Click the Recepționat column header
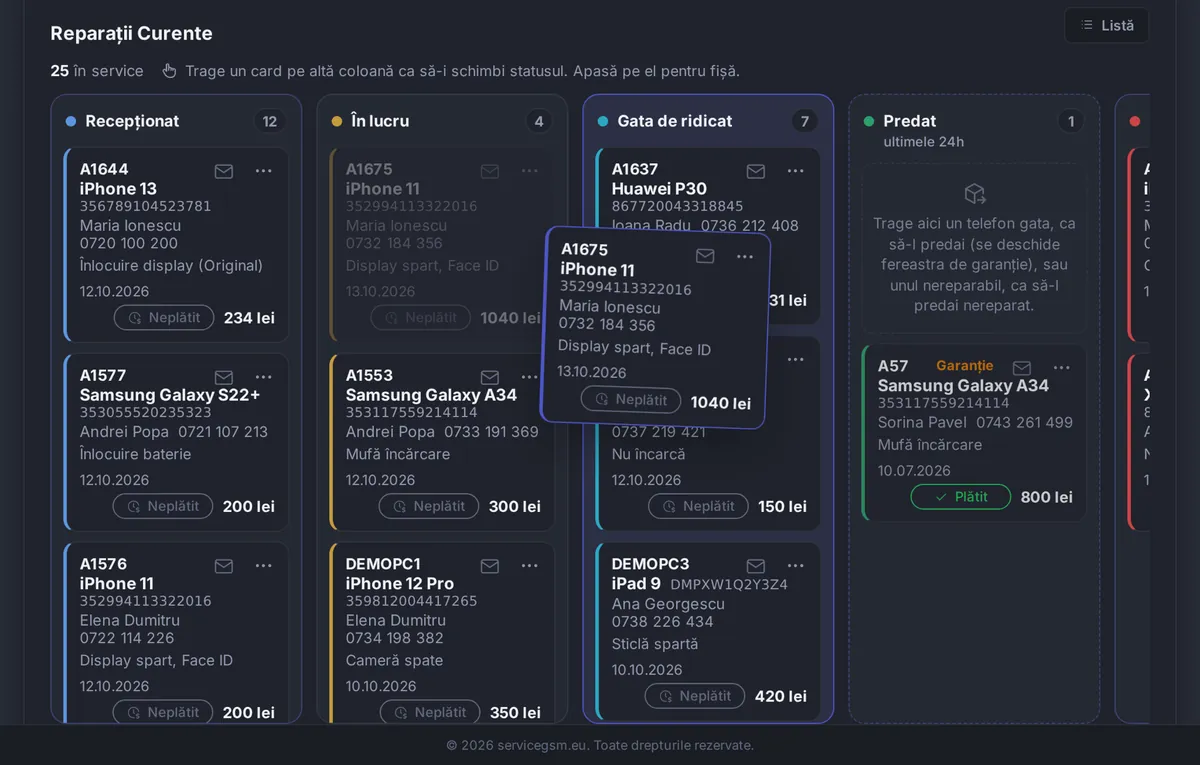The image size is (1200, 765). click(x=132, y=121)
